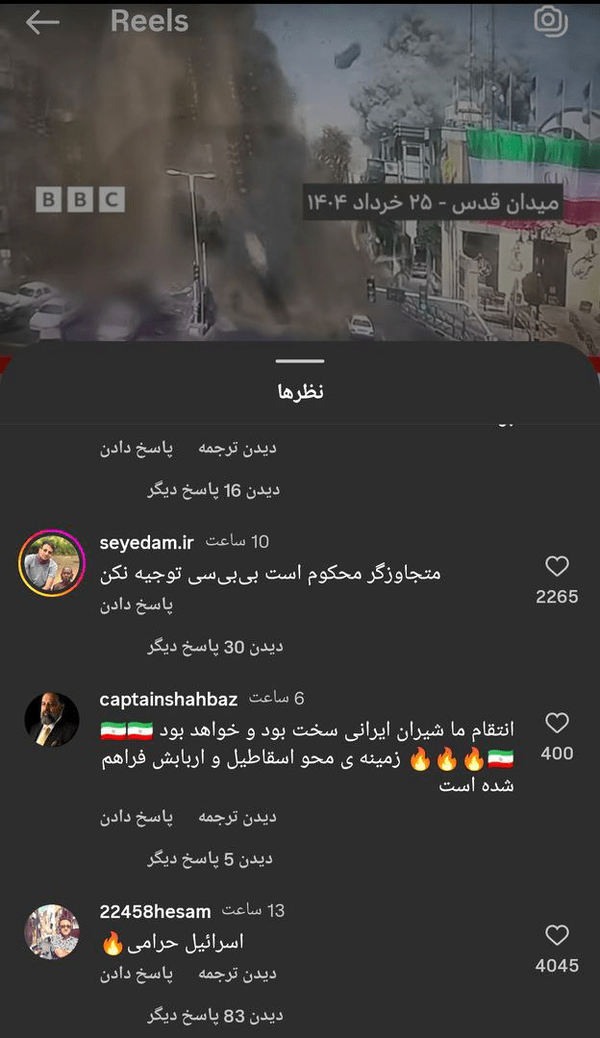Open captainshahbaz's avatar
The height and width of the screenshot is (1038, 600).
(52, 720)
